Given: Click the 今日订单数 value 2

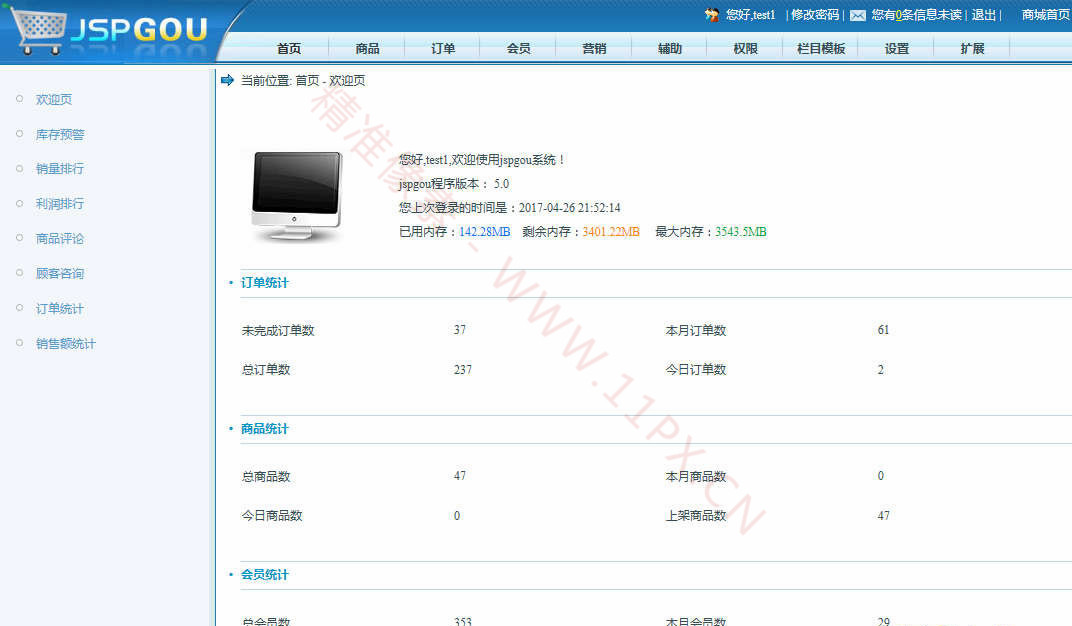Looking at the screenshot, I should (x=881, y=370).
